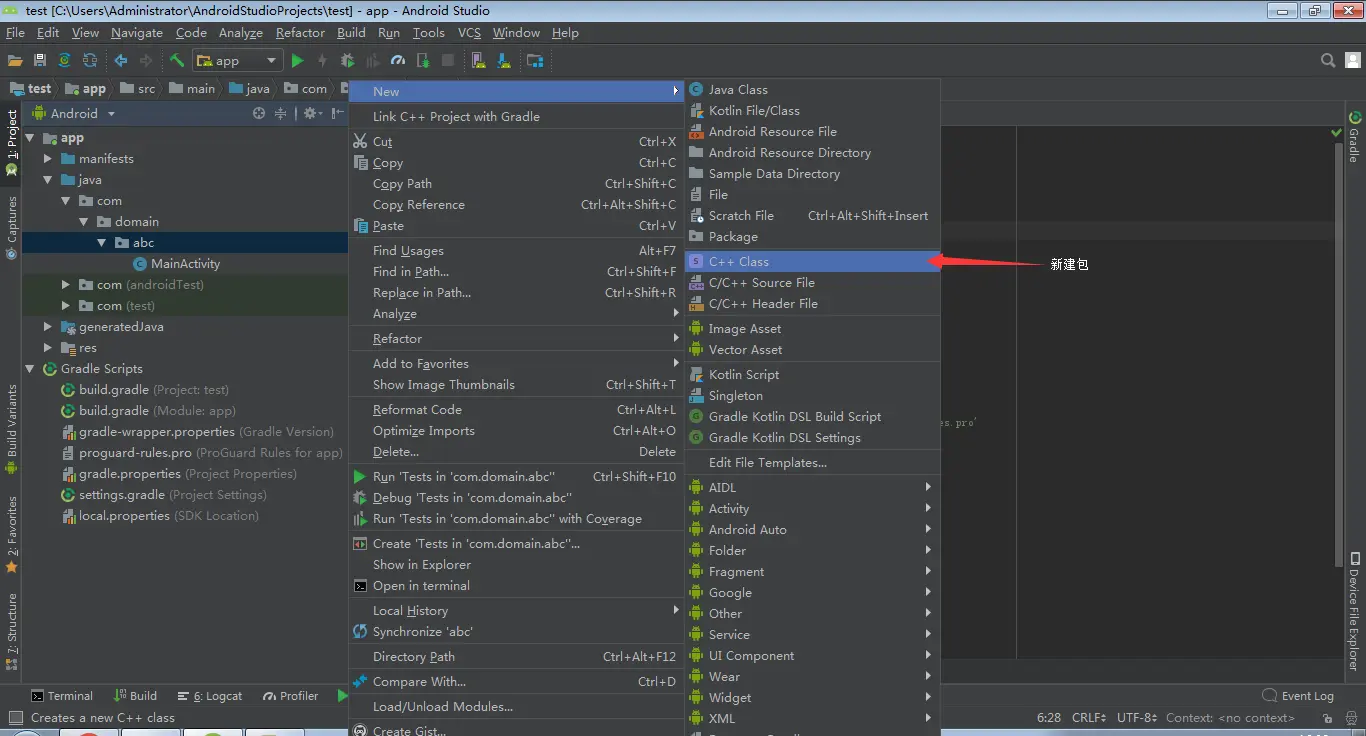Click the UTF-8 encoding in status bar
Viewport: 1366px width, 736px height.
[x=1137, y=717]
